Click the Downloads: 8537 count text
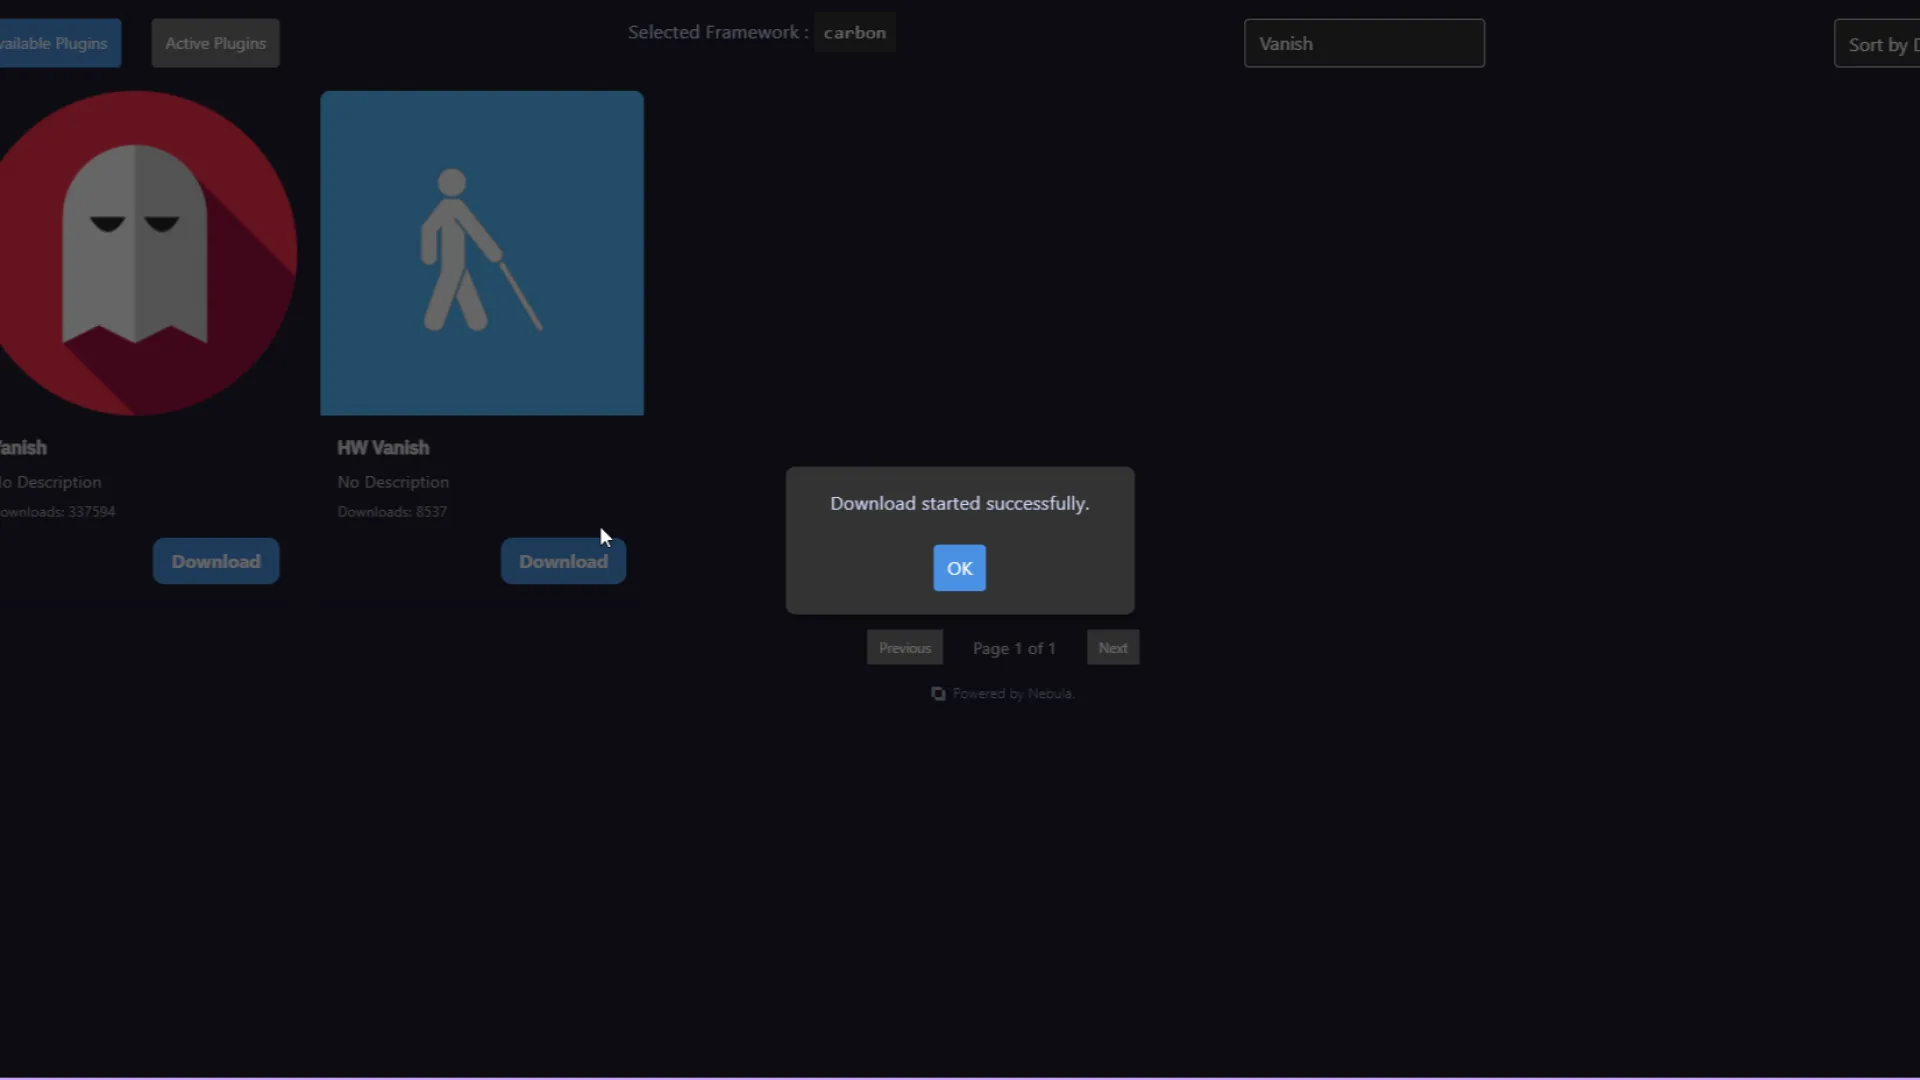This screenshot has height=1080, width=1920. [x=392, y=511]
